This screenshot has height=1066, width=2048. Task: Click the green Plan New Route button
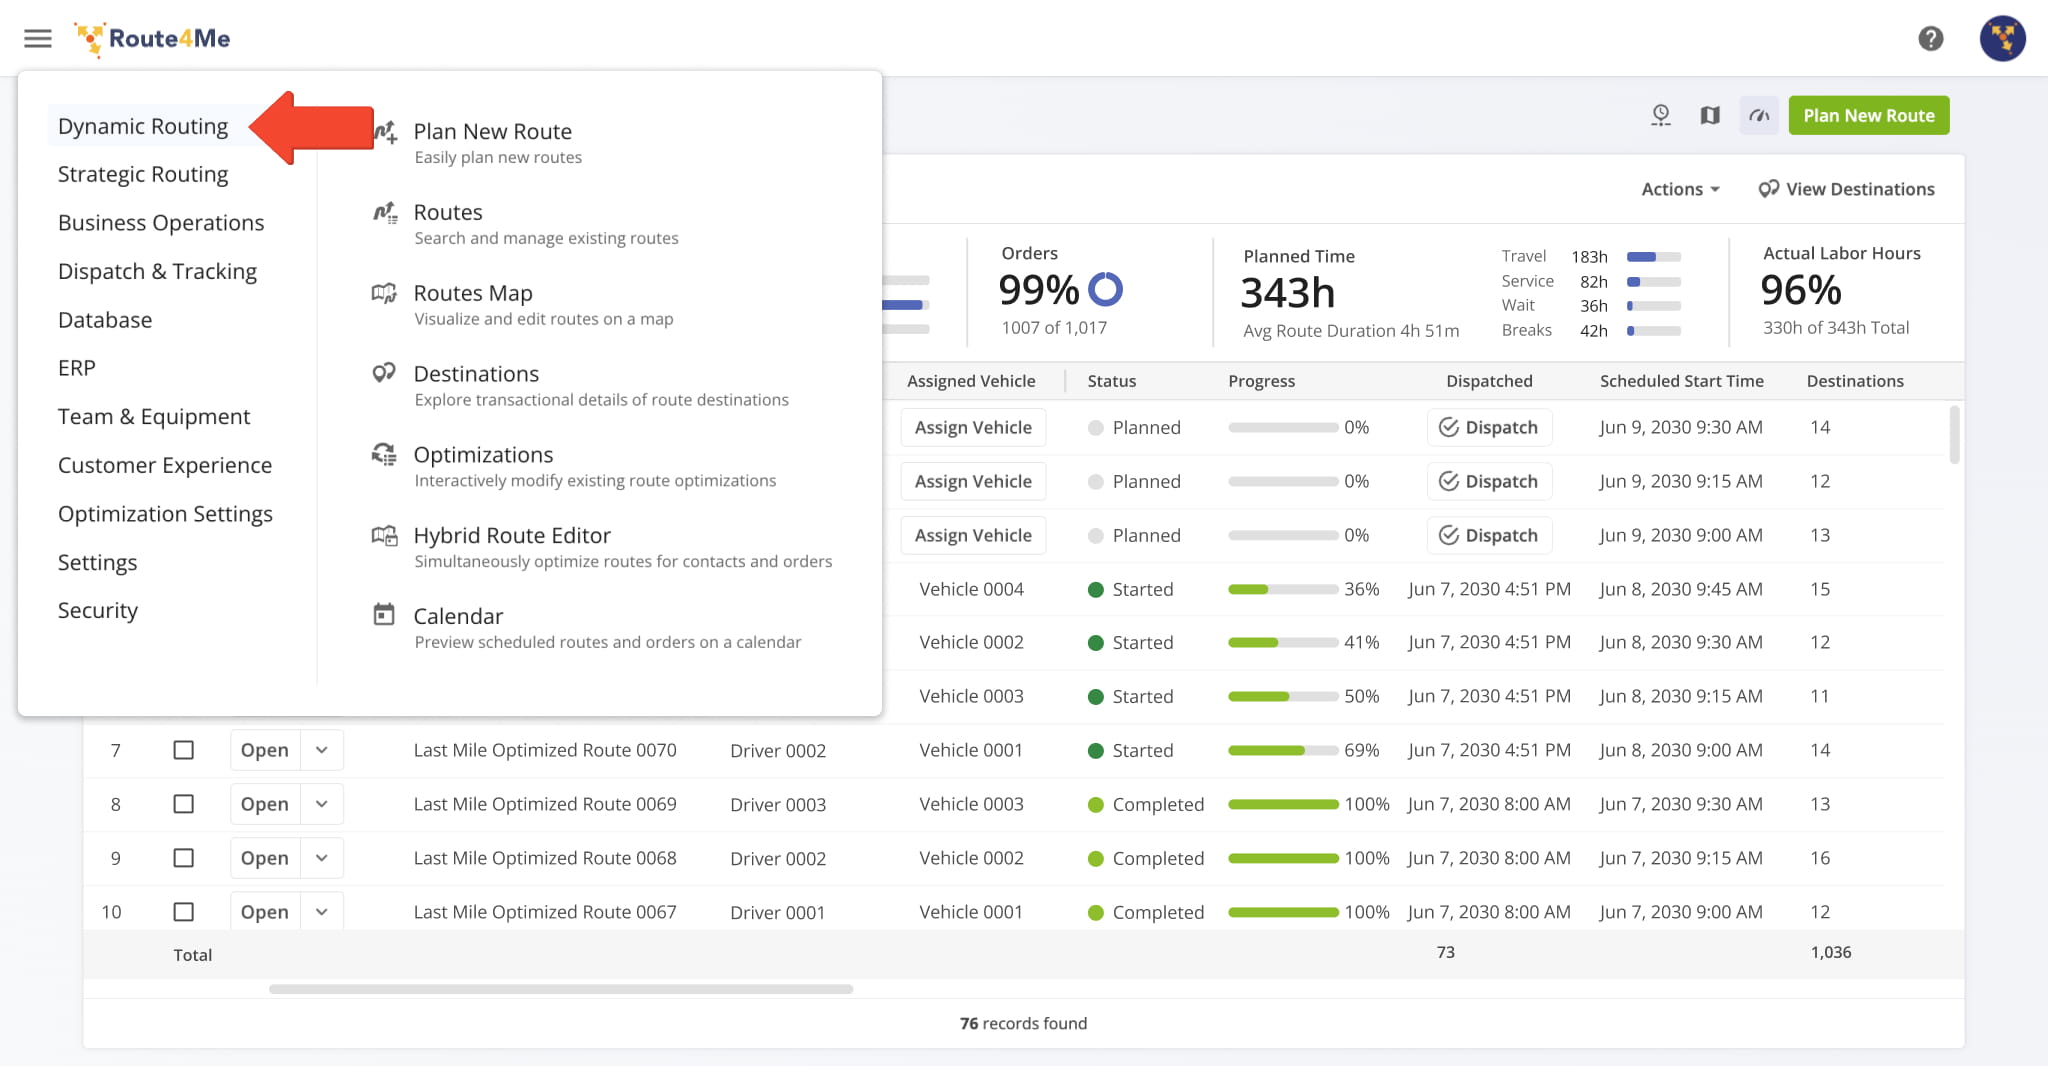(x=1868, y=116)
